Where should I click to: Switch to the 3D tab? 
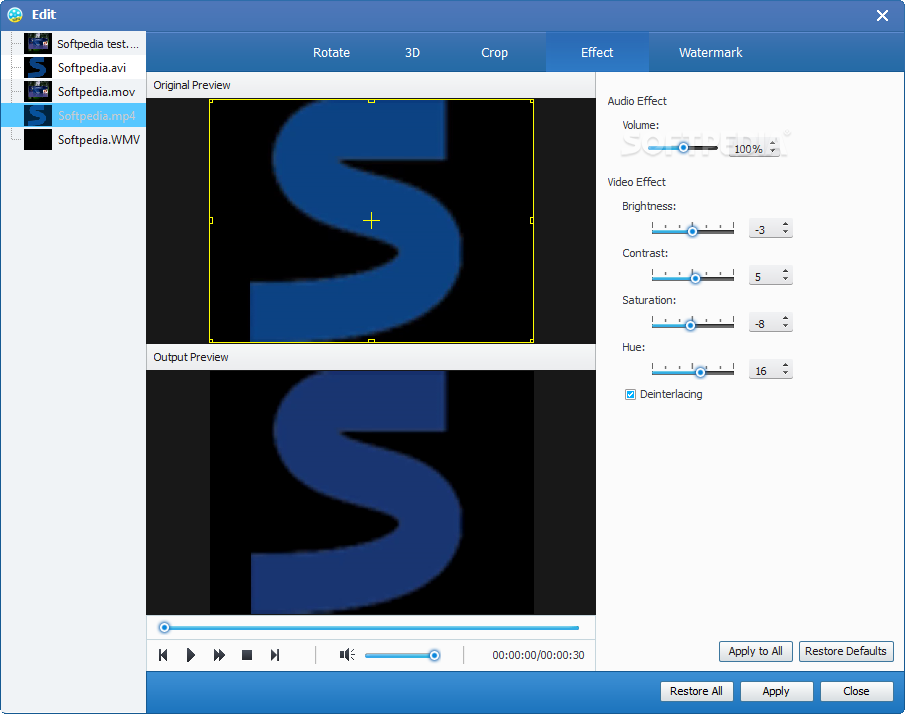412,53
